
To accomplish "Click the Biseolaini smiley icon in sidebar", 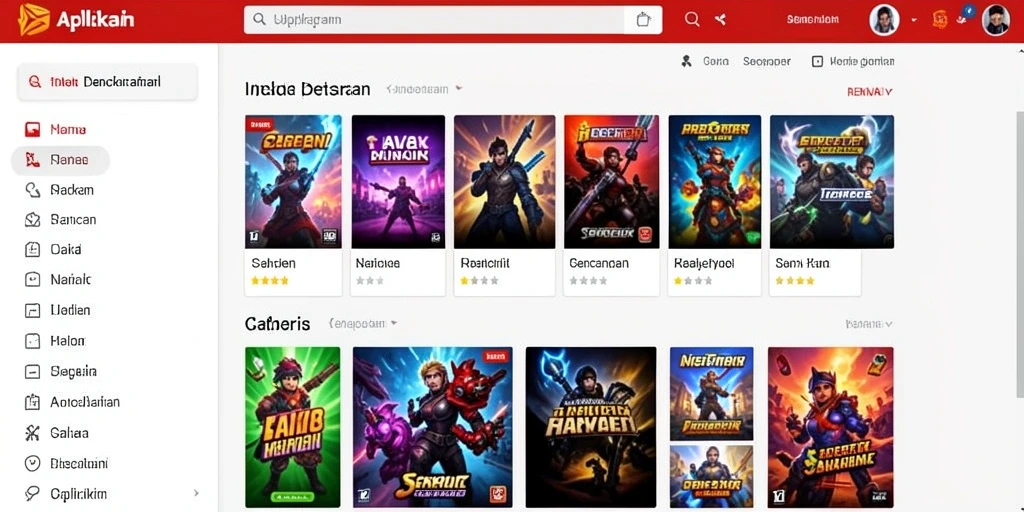I will (32, 464).
